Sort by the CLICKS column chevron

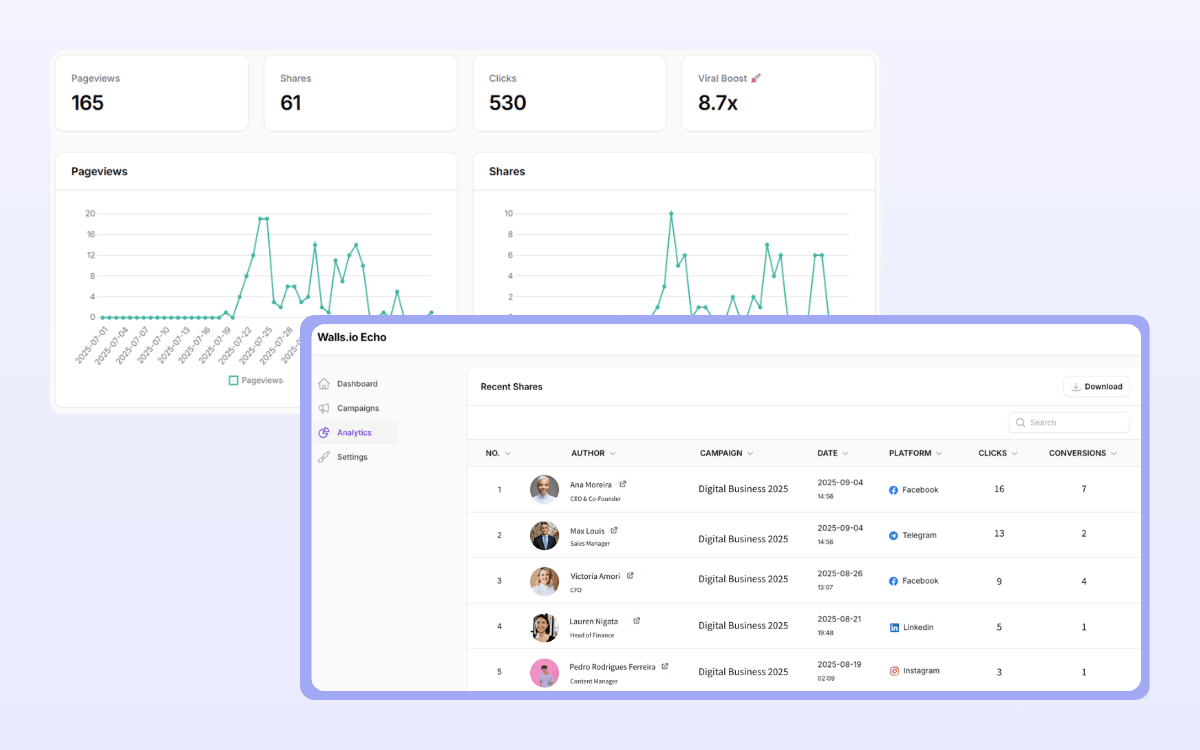click(x=1015, y=454)
